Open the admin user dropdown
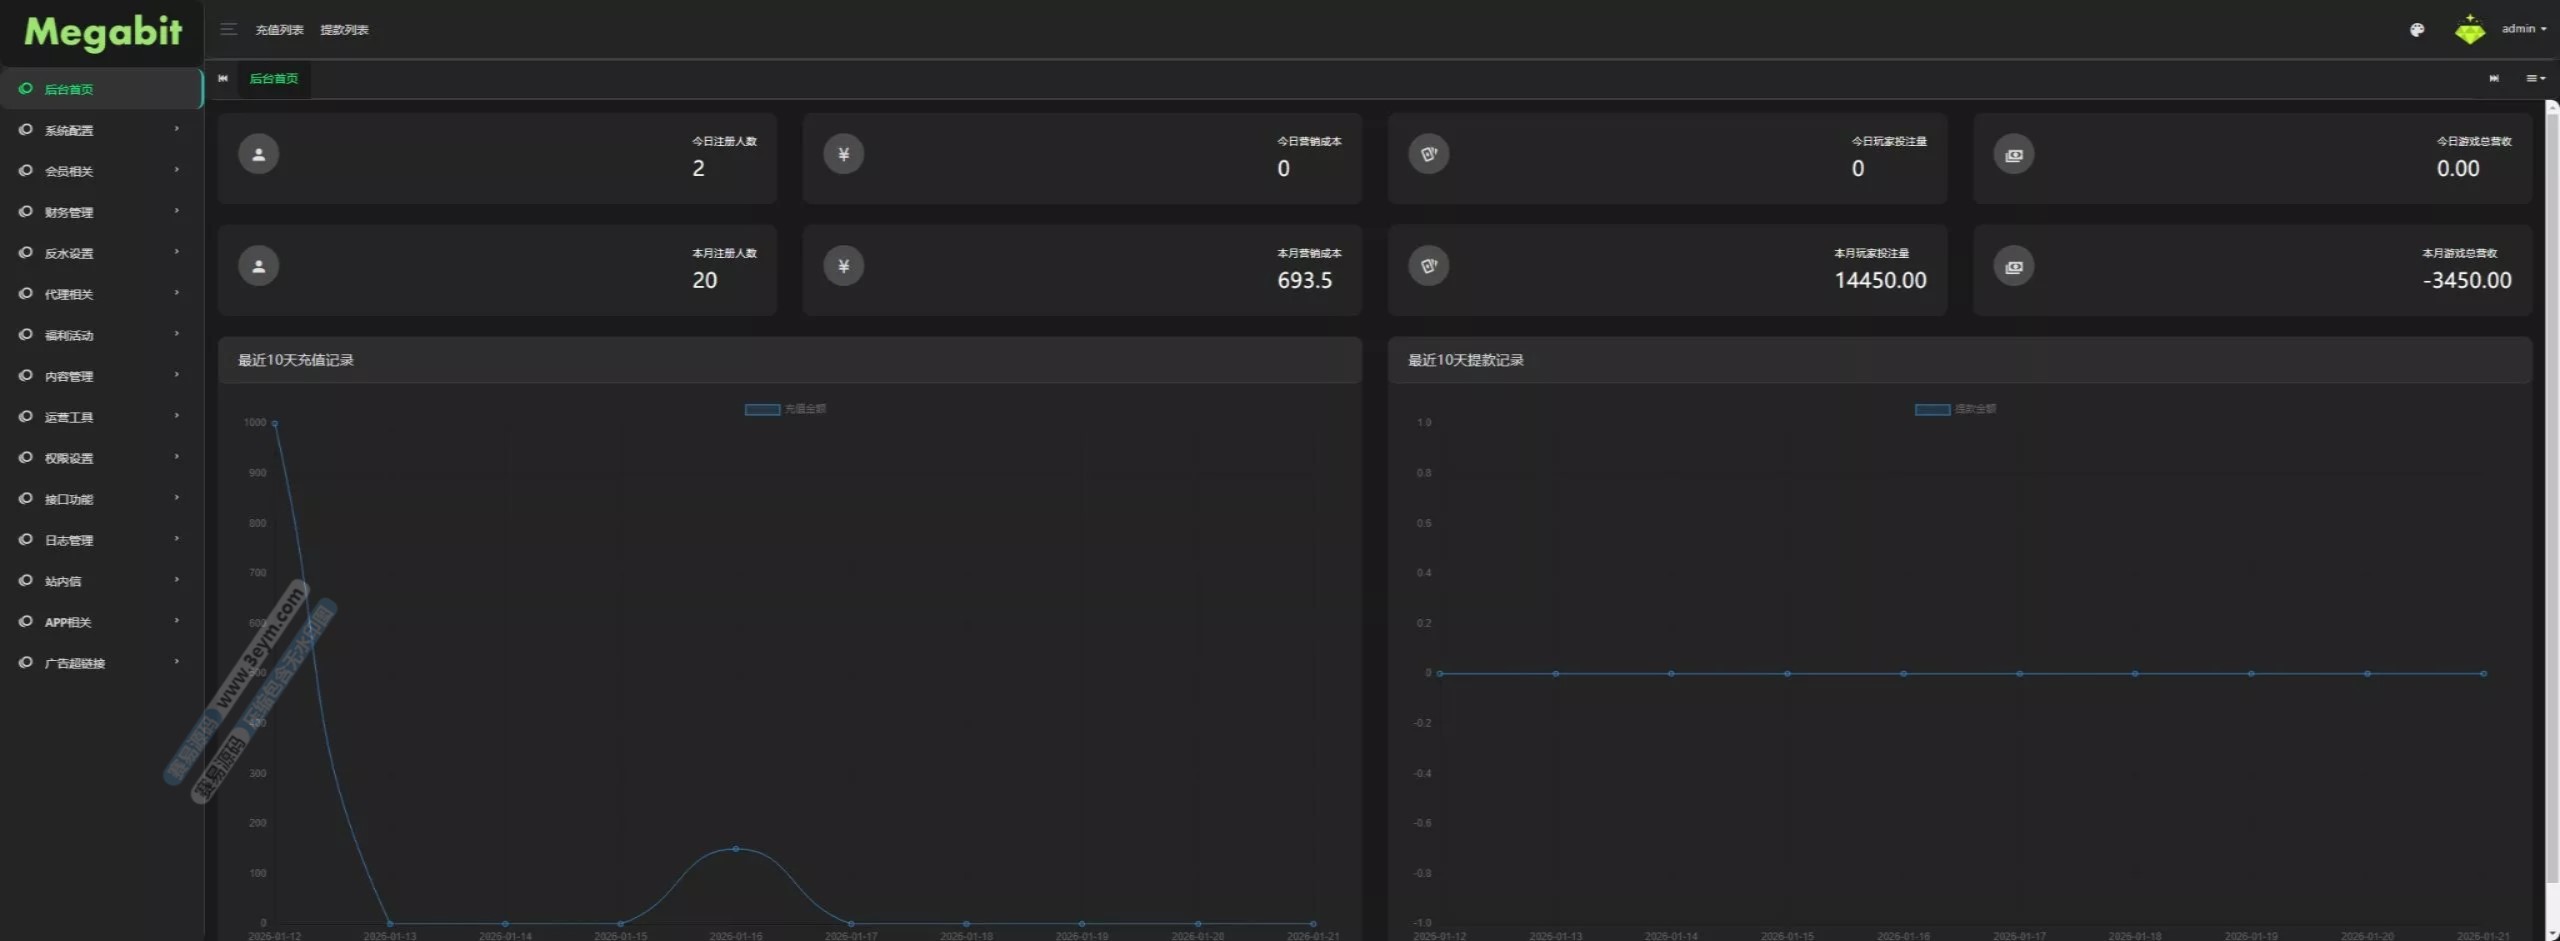This screenshot has height=941, width=2560. 2523,29
